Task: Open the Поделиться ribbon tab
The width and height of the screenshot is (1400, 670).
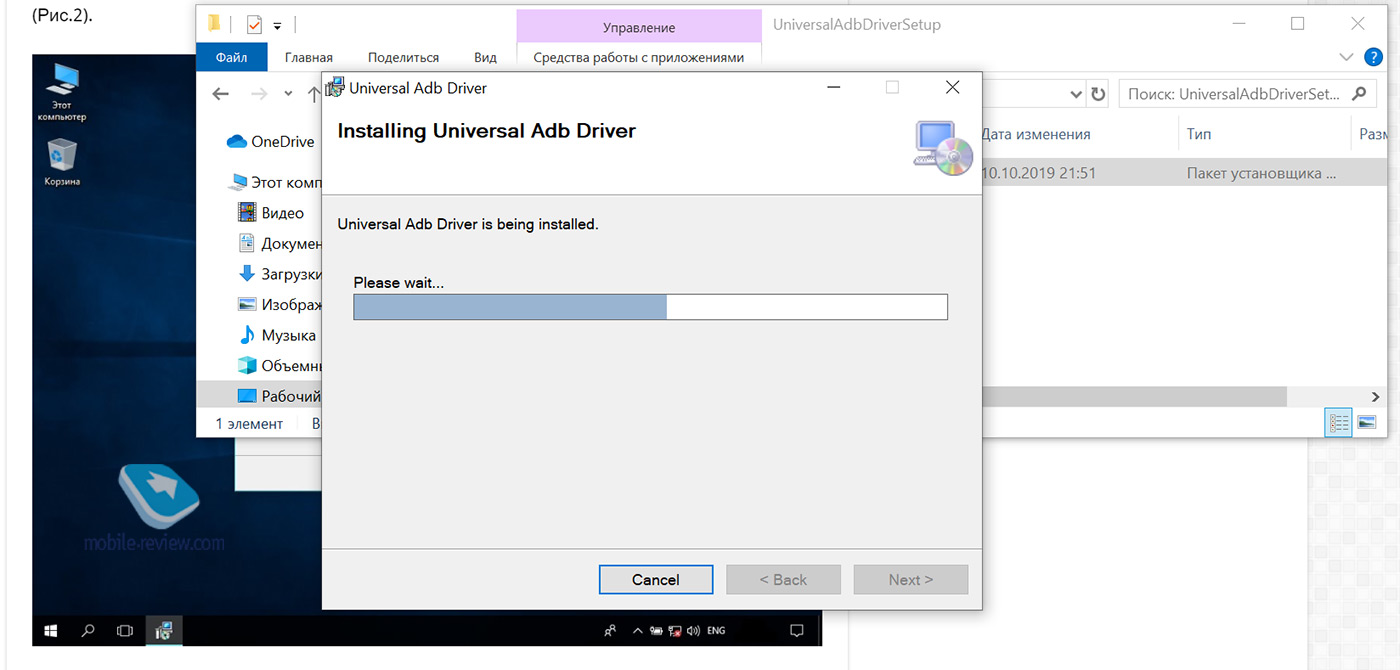Action: point(403,57)
